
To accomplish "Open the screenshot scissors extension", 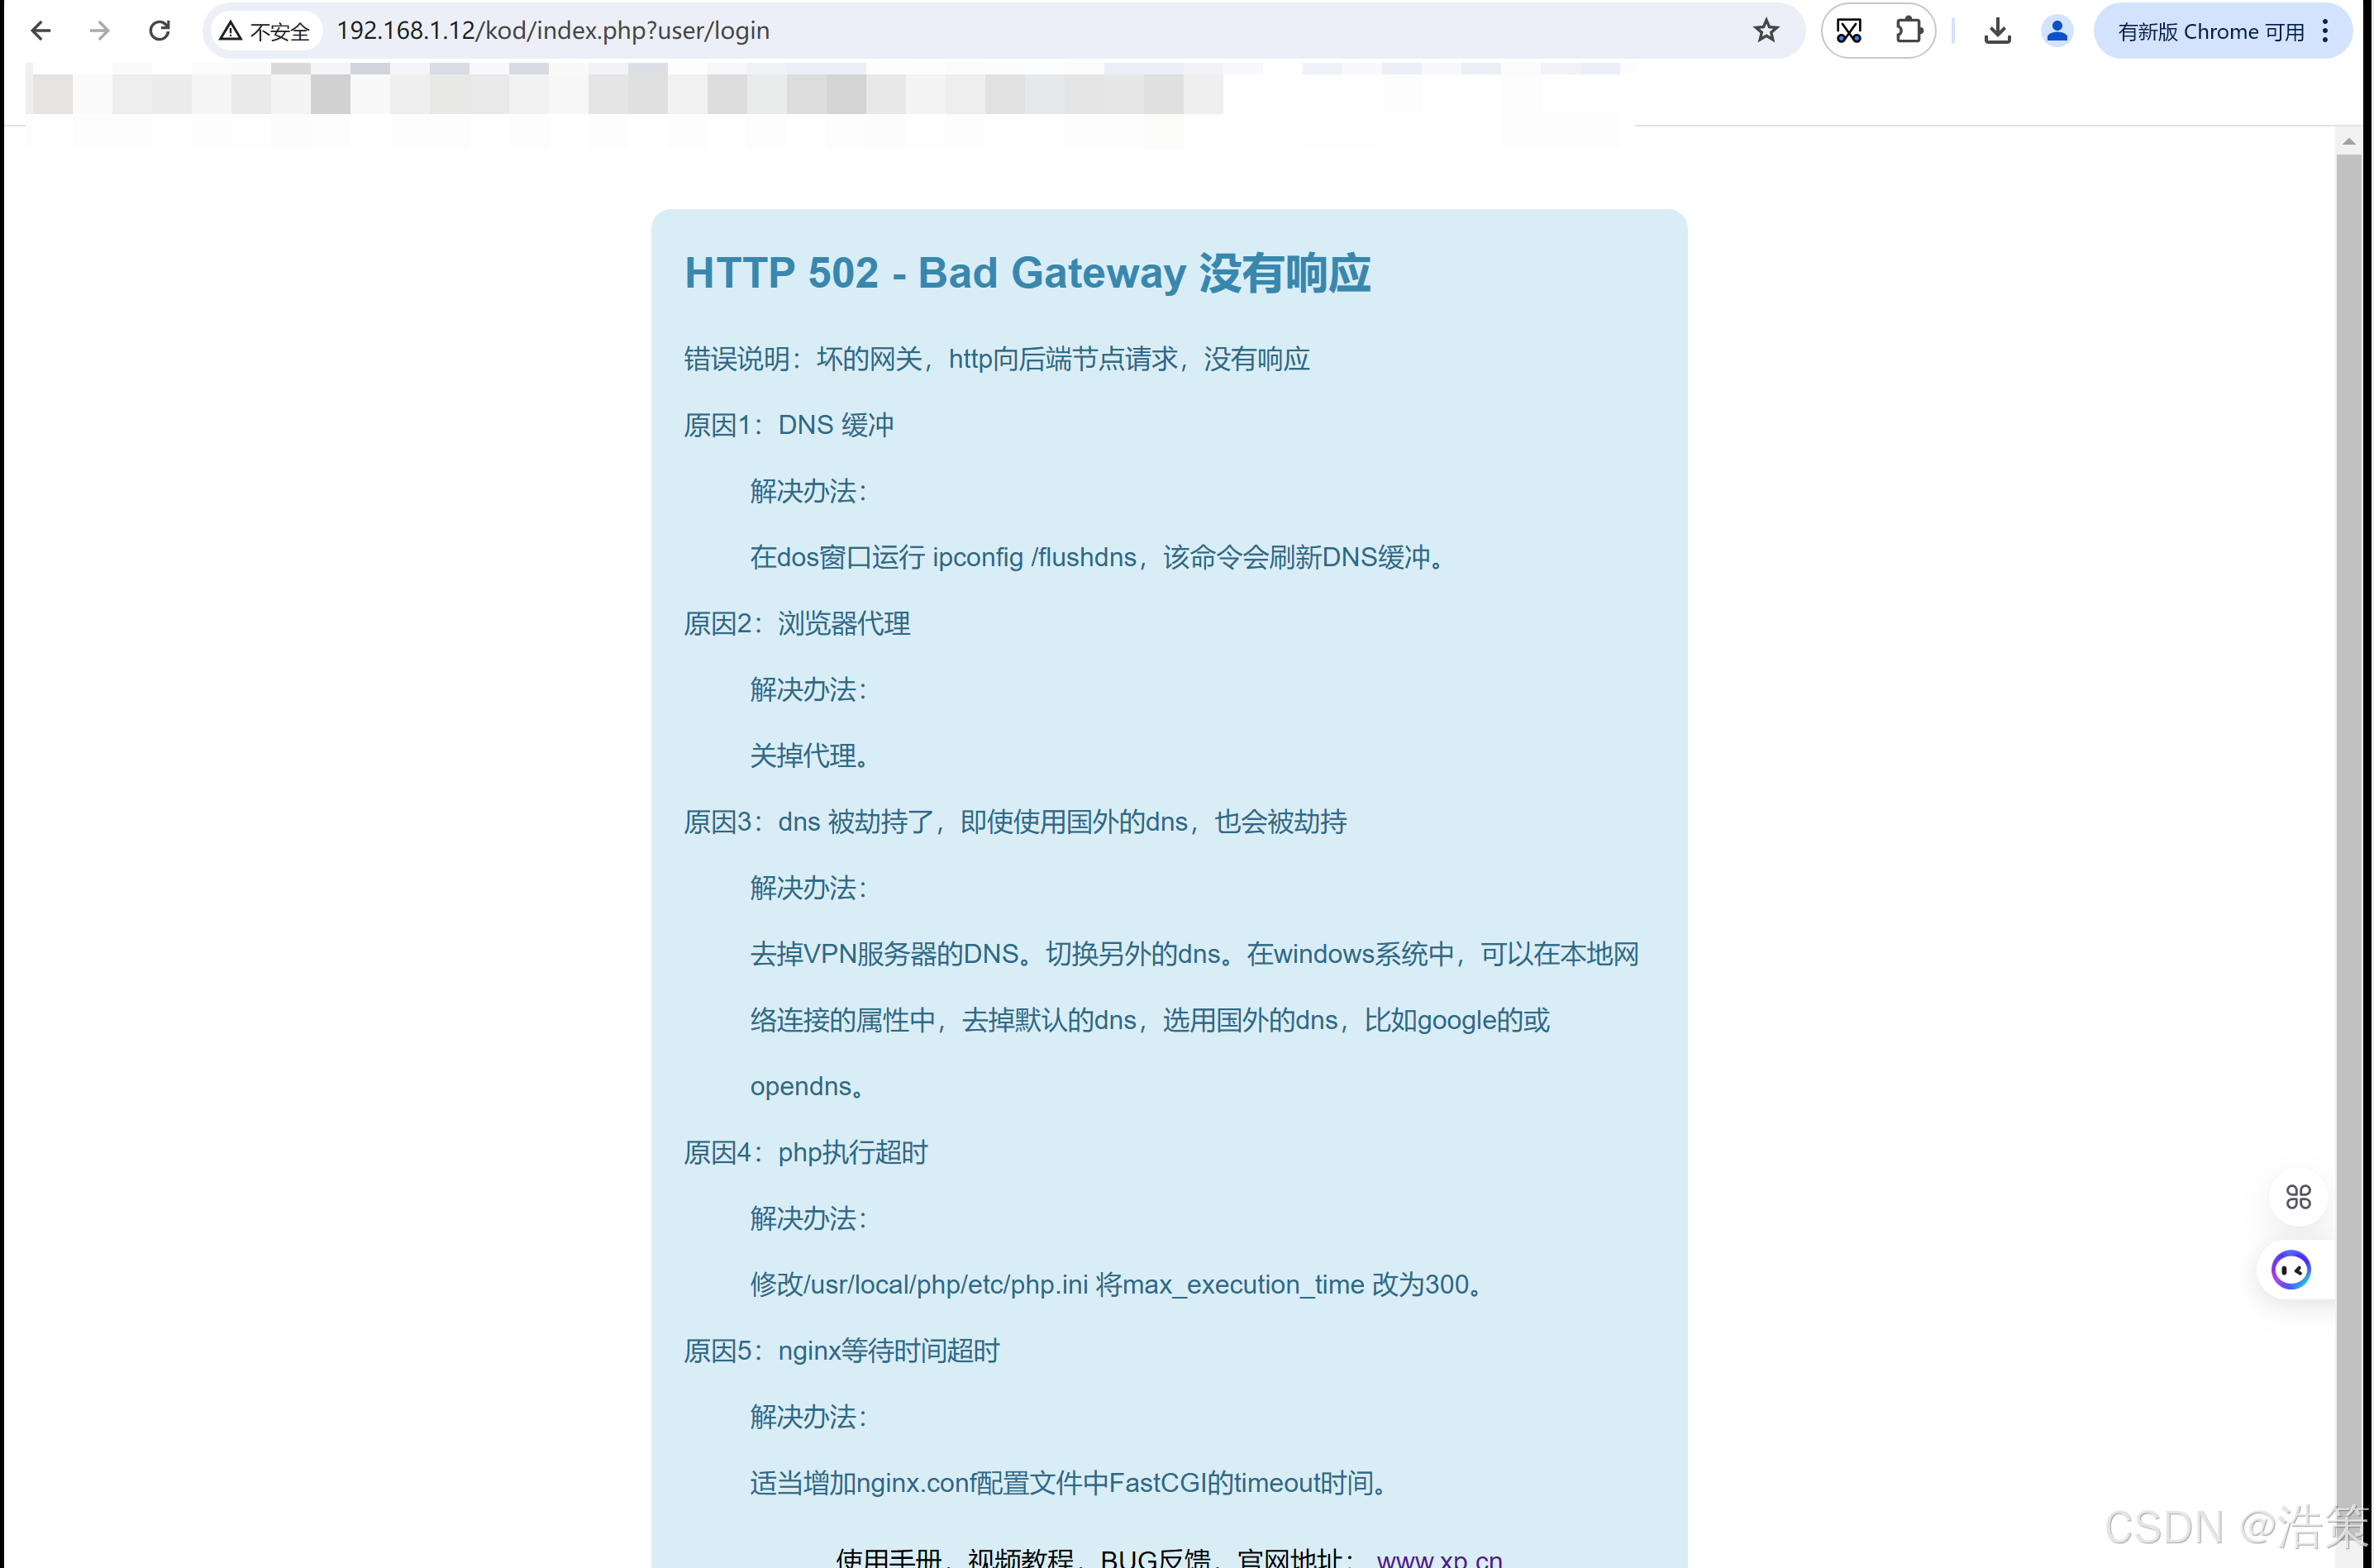I will pos(1850,31).
